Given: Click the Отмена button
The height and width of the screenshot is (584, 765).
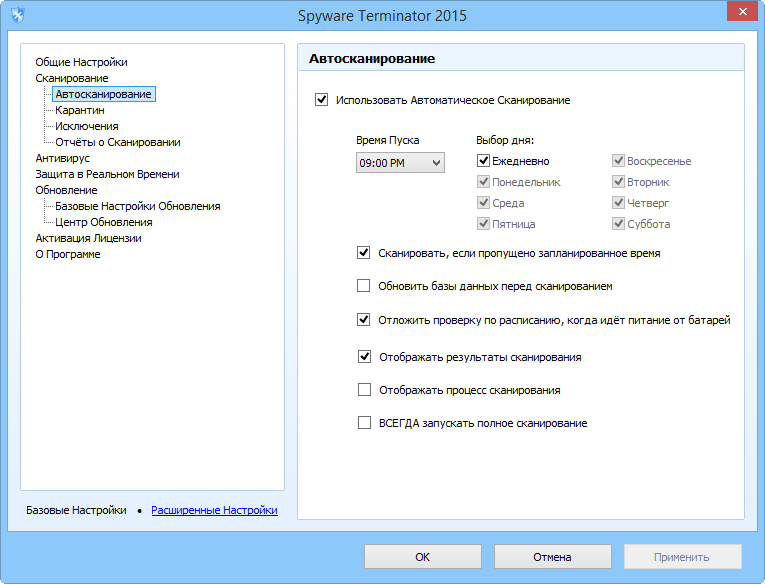Looking at the screenshot, I should tap(552, 557).
